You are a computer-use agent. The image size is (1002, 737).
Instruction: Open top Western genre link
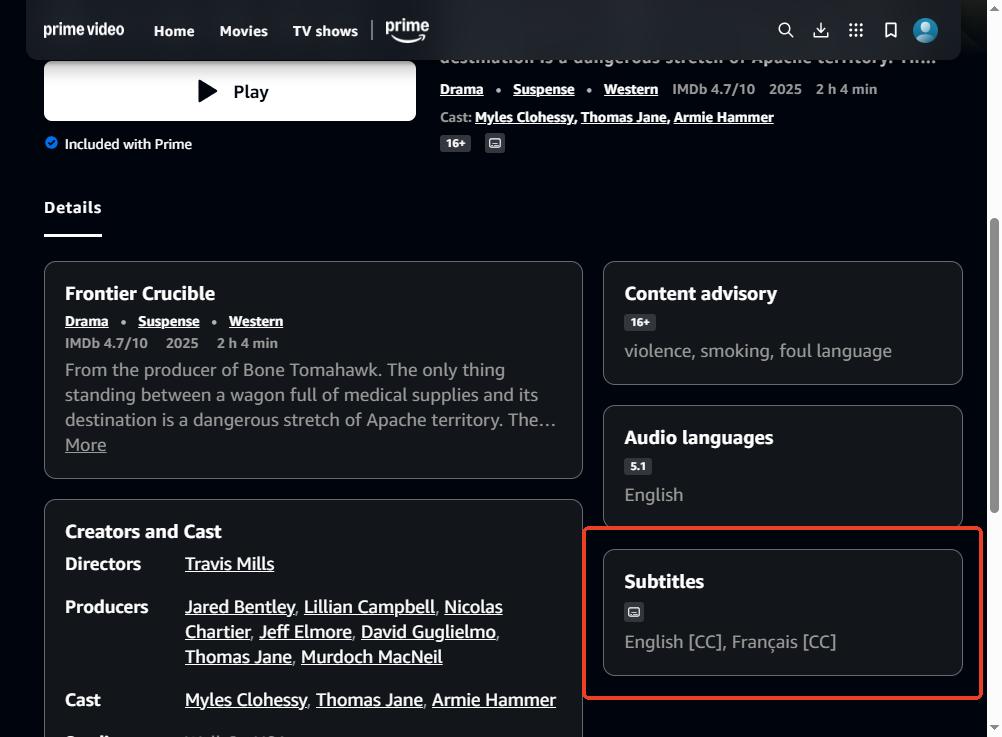coord(631,89)
